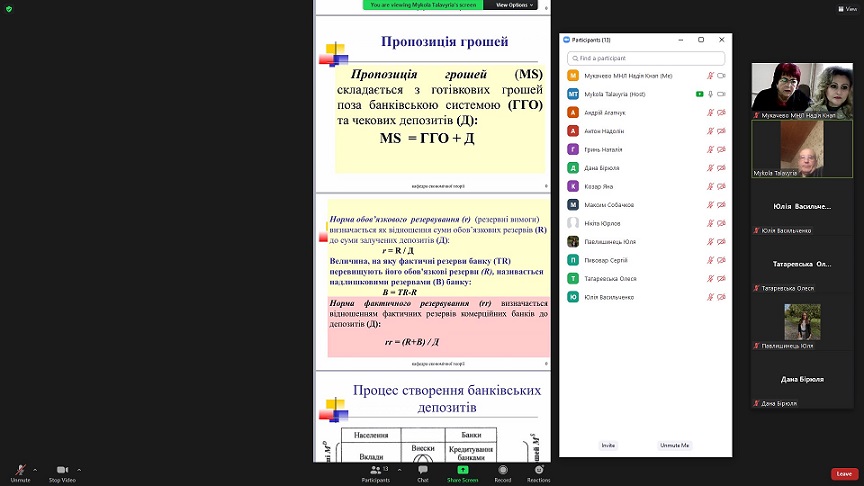Click the red Leave button
864x486 pixels.
click(844, 473)
